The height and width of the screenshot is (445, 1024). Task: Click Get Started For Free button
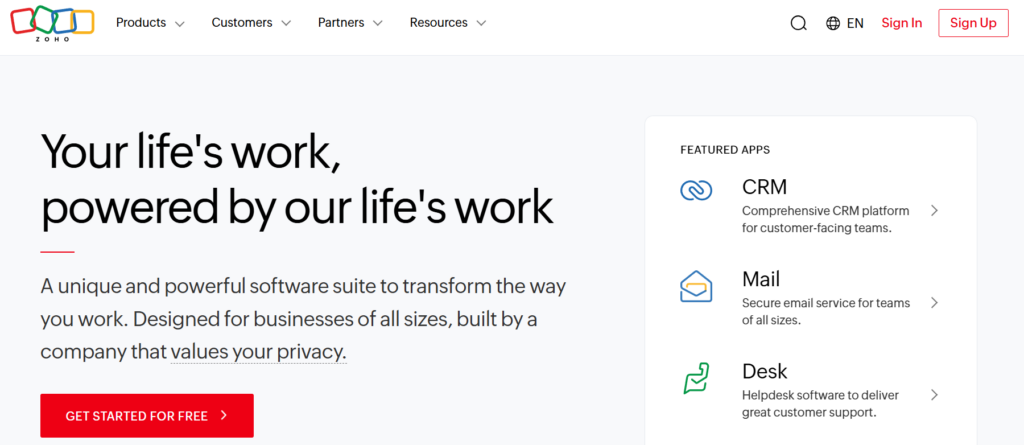pyautogui.click(x=147, y=416)
